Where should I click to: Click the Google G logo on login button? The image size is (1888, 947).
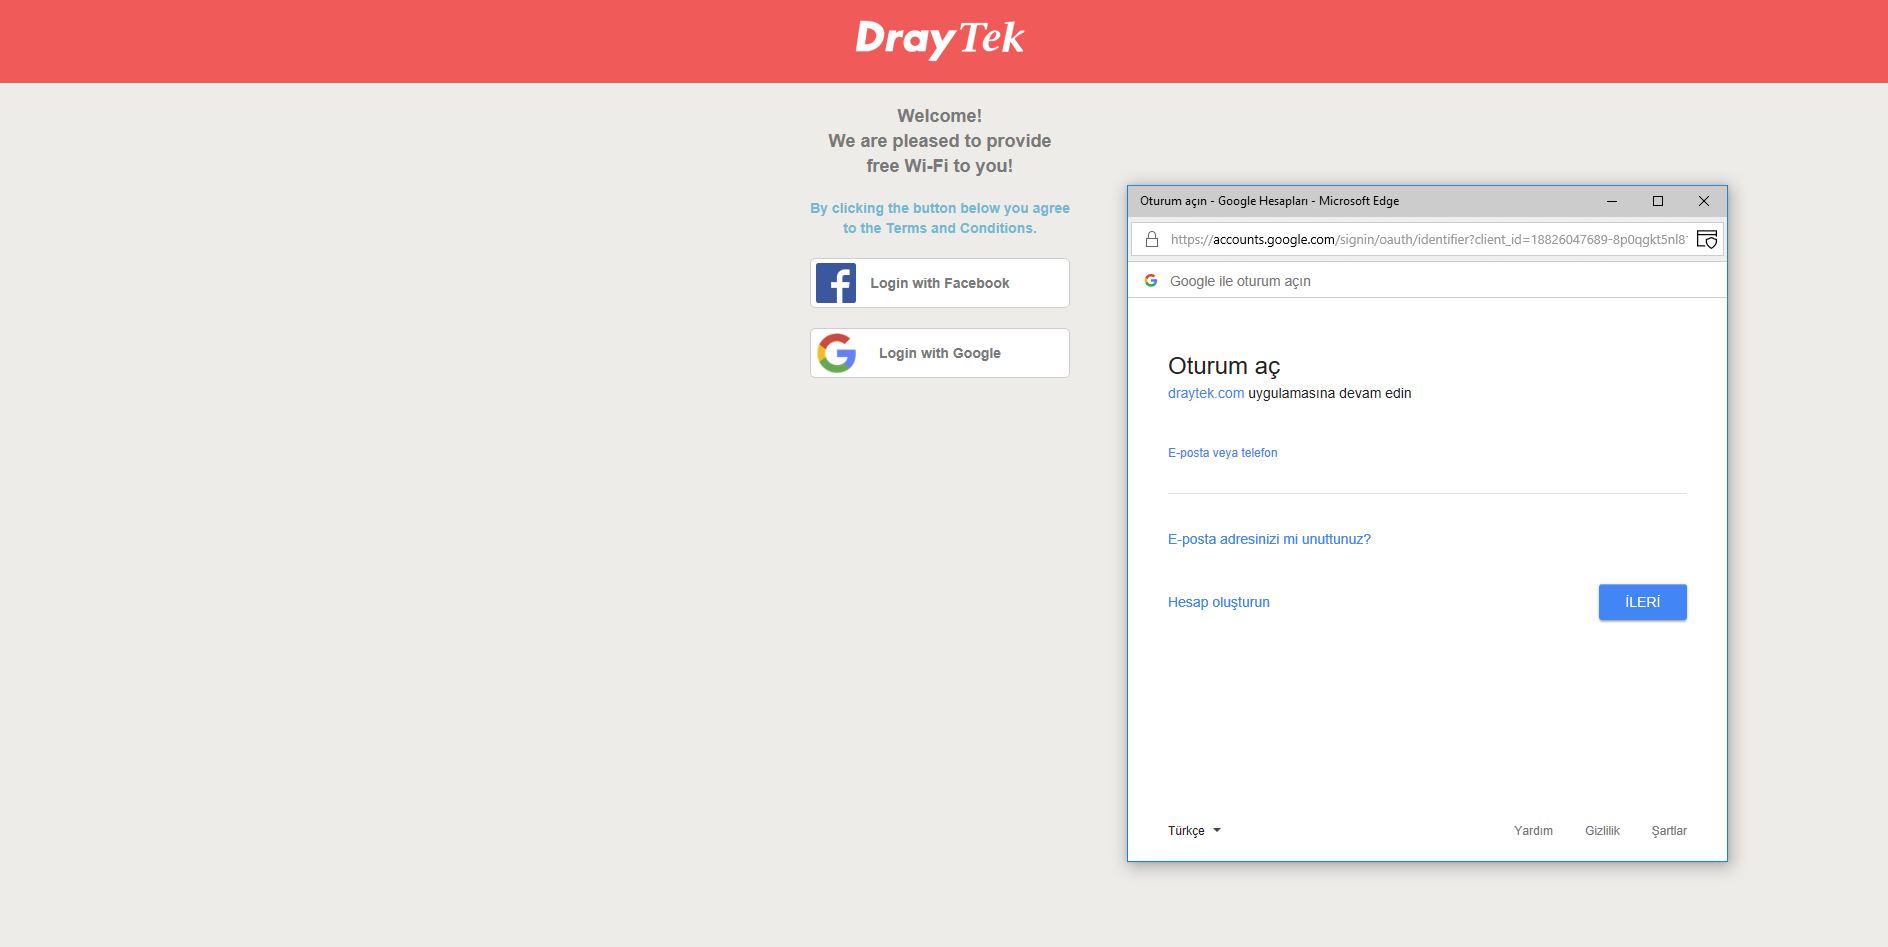coord(837,353)
